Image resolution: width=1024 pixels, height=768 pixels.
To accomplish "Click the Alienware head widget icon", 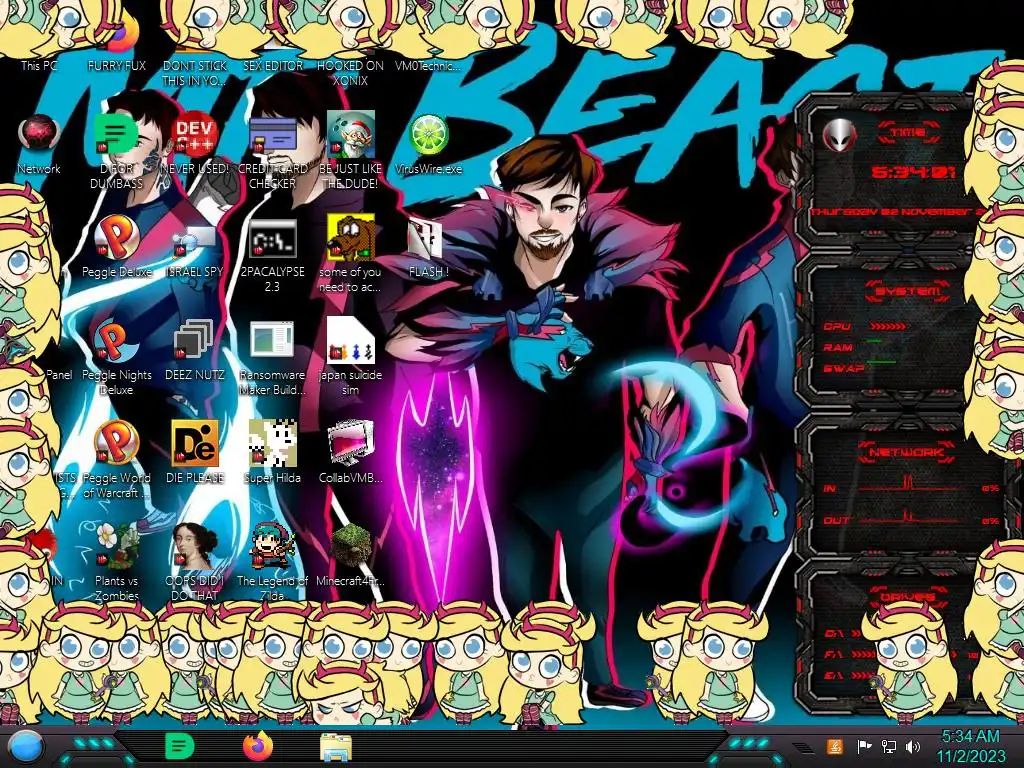I will (x=839, y=136).
